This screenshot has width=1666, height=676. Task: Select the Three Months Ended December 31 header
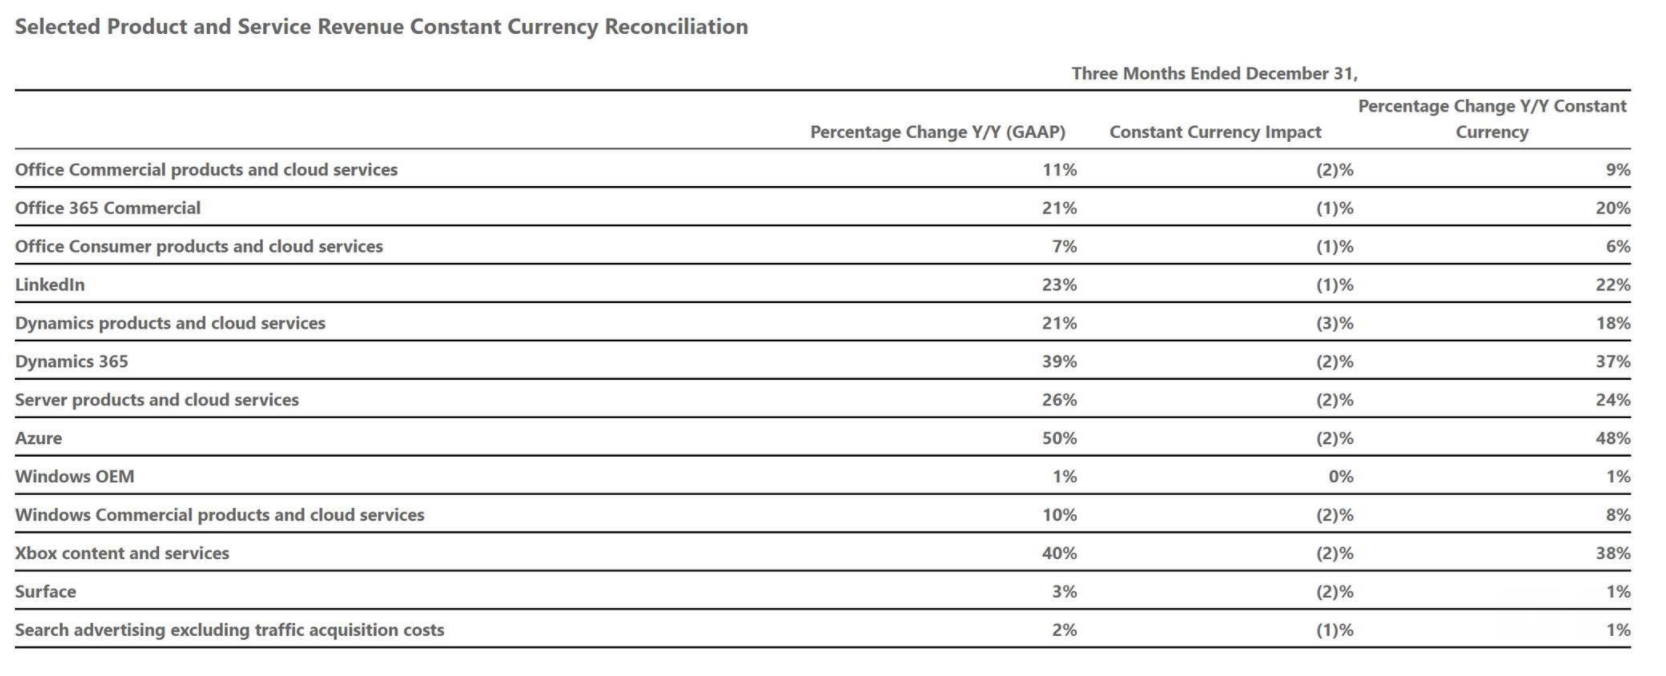[1214, 73]
